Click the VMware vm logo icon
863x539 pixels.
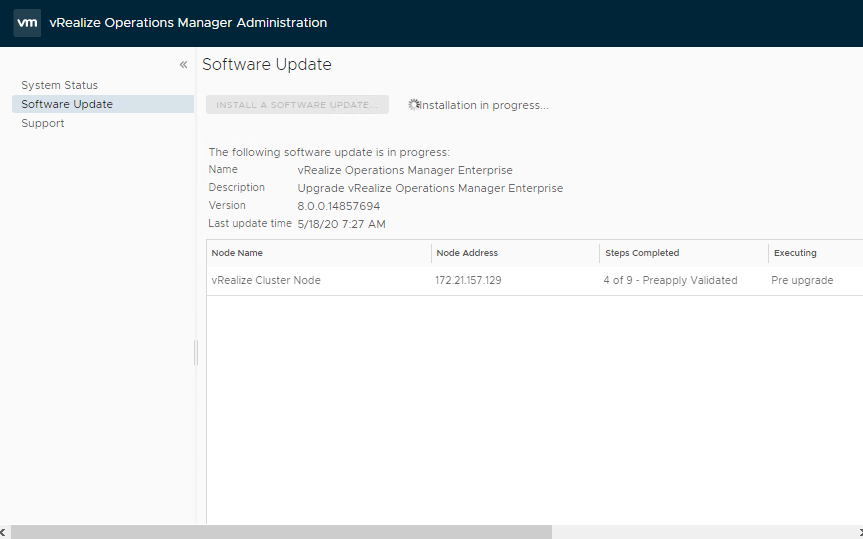(x=27, y=23)
